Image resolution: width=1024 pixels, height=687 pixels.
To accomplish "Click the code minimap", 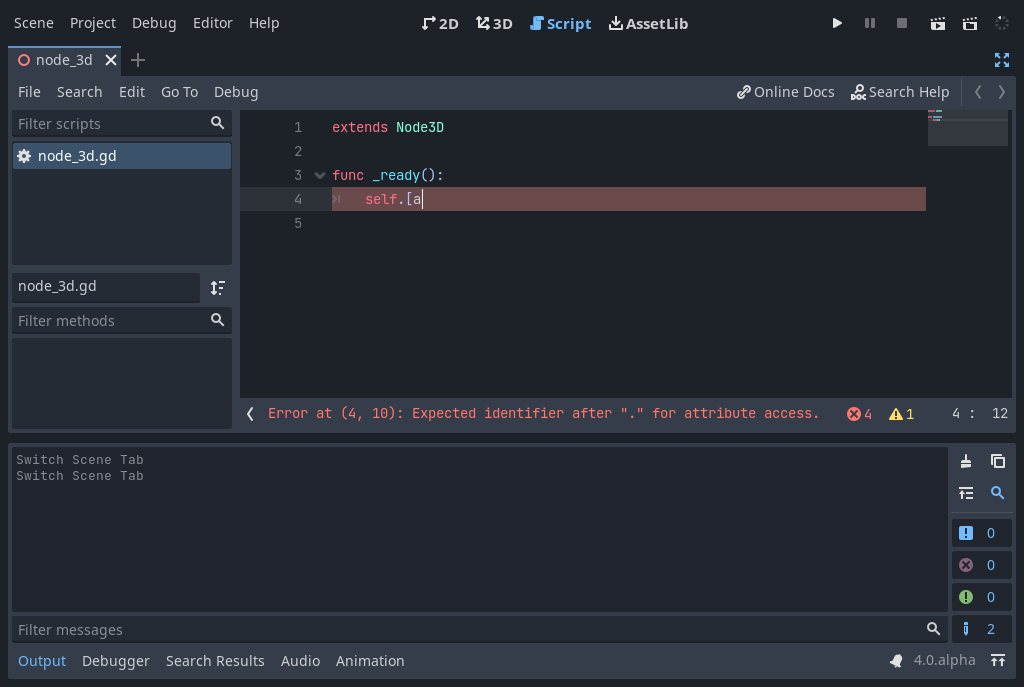I will (968, 127).
